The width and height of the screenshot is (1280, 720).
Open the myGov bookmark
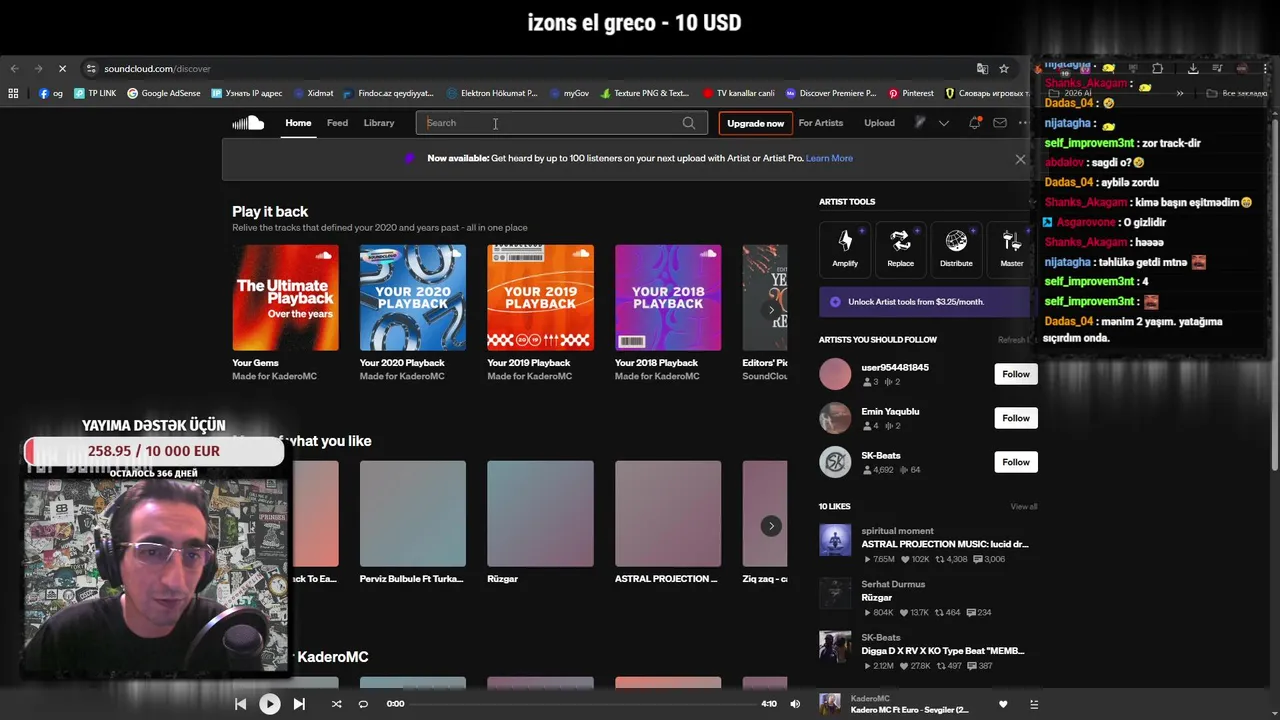point(569,93)
